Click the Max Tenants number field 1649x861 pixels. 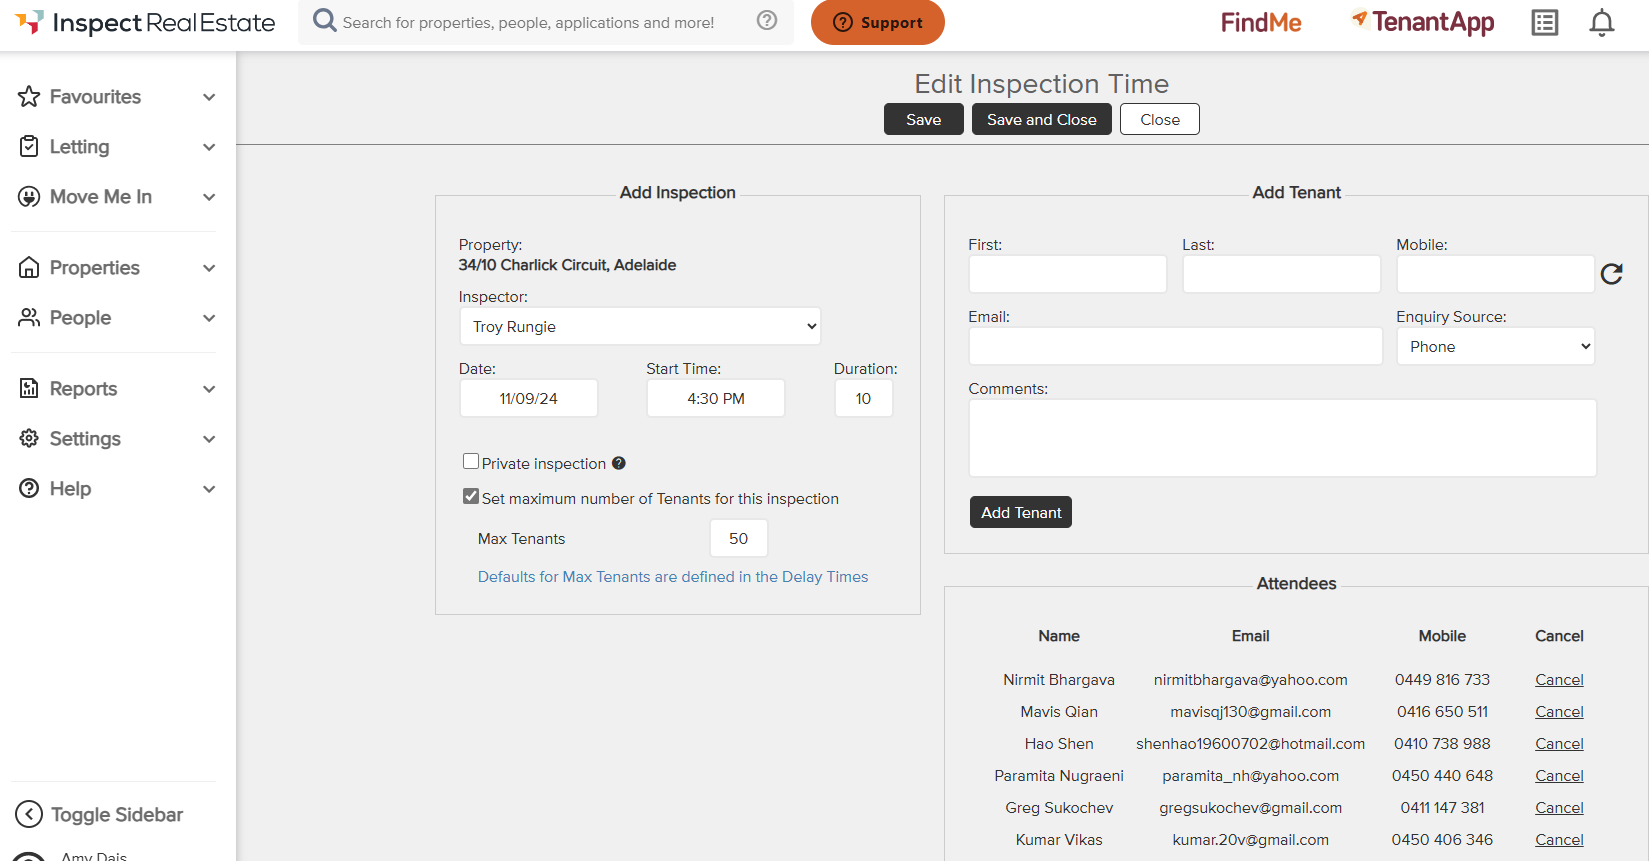[738, 538]
